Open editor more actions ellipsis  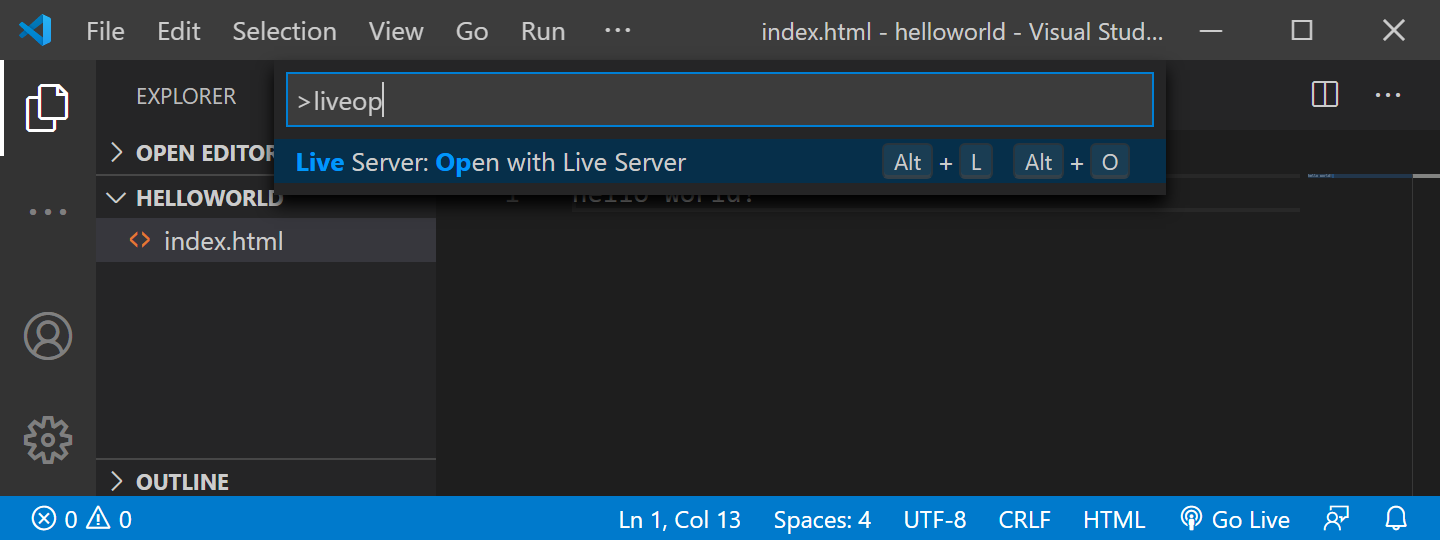[x=1388, y=95]
